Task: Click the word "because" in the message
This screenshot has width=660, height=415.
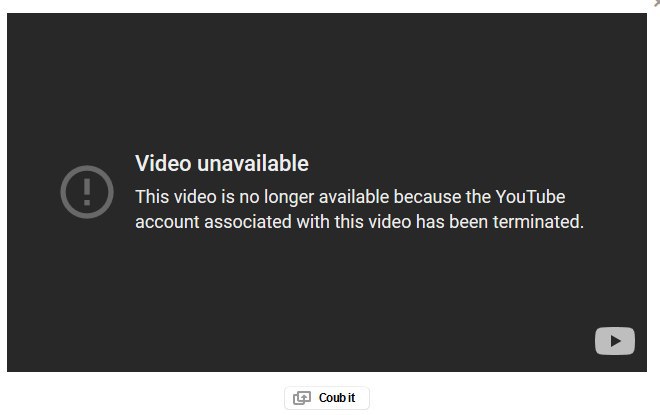Action: 427,197
